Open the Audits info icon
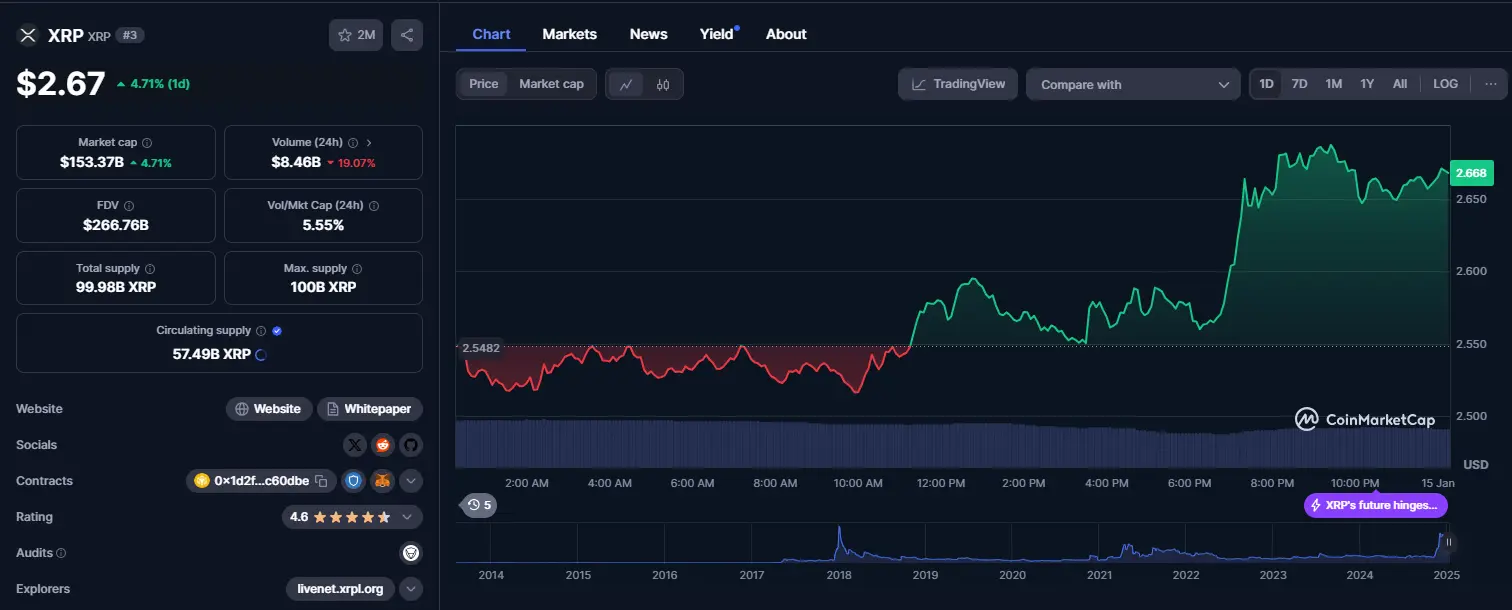The image size is (1512, 610). 61,553
